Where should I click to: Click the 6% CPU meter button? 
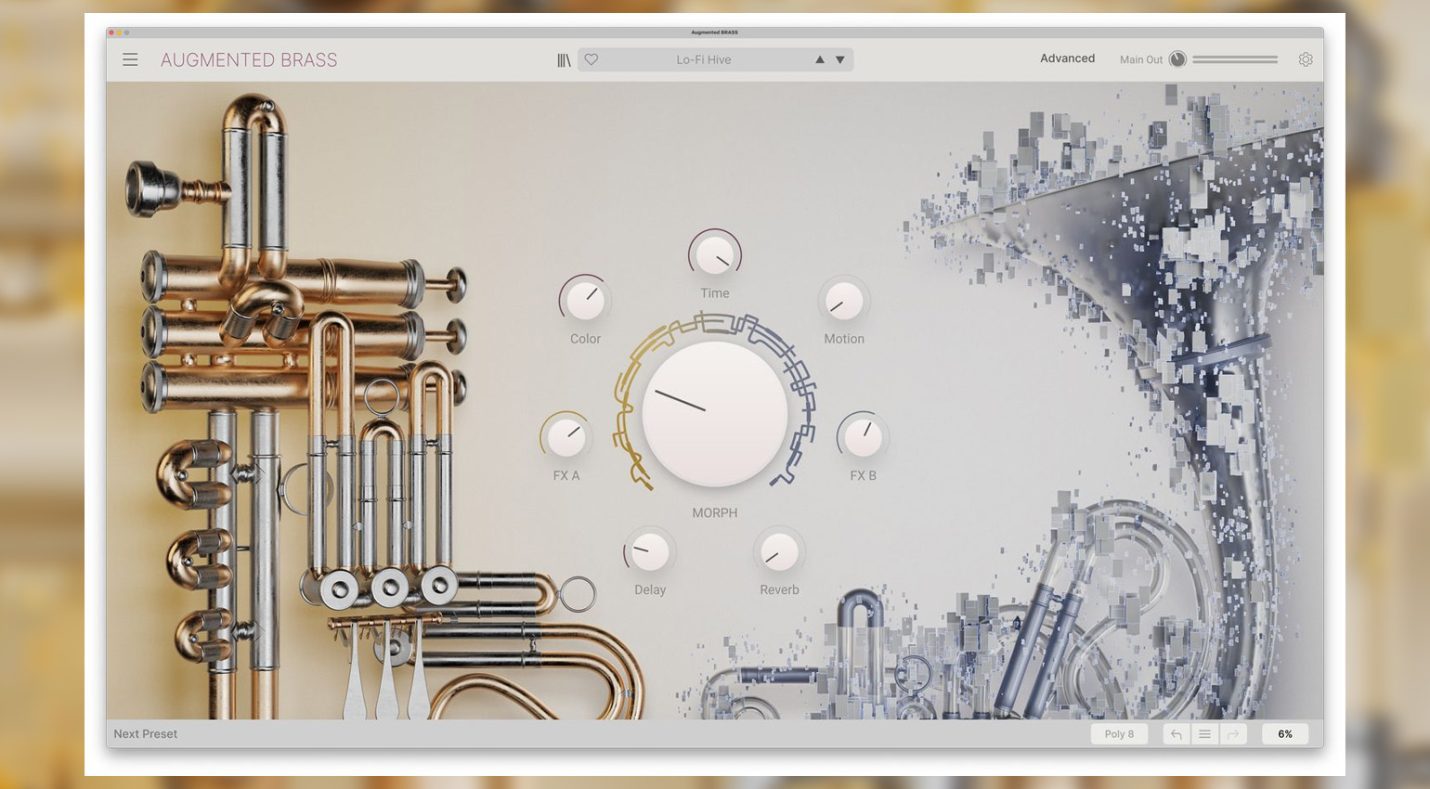coord(1285,733)
